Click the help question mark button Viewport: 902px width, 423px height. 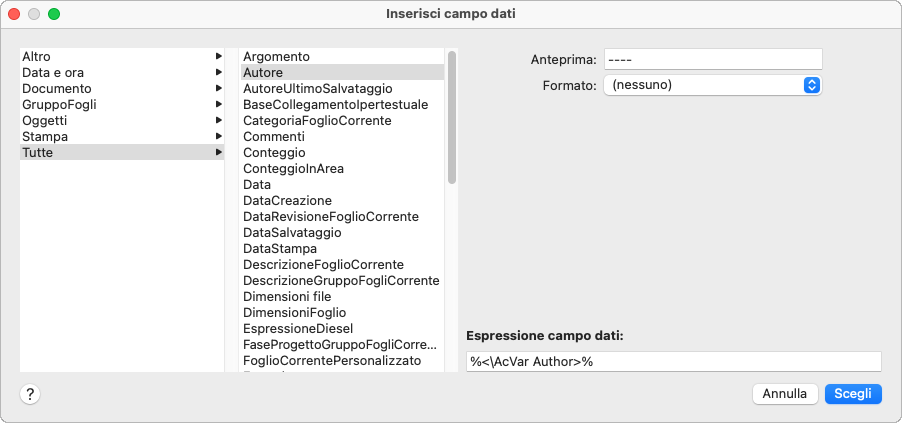coord(30,394)
